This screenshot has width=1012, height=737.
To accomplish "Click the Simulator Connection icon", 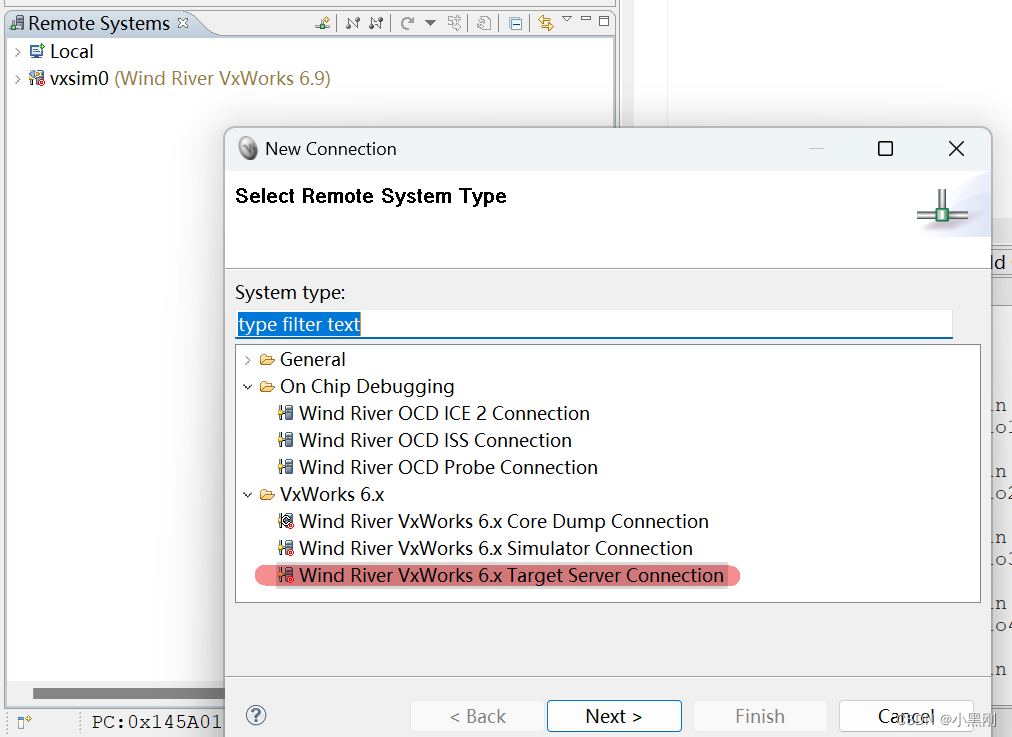I will click(286, 548).
